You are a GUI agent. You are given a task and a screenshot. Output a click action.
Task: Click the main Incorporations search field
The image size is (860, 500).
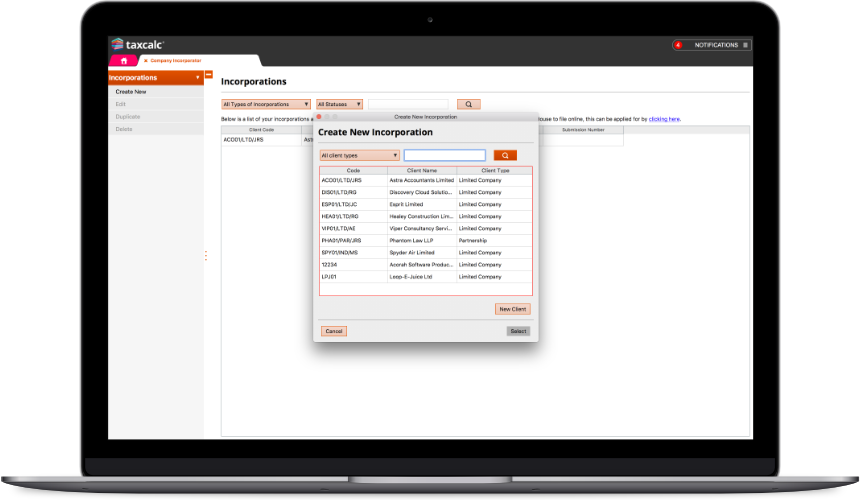click(408, 104)
